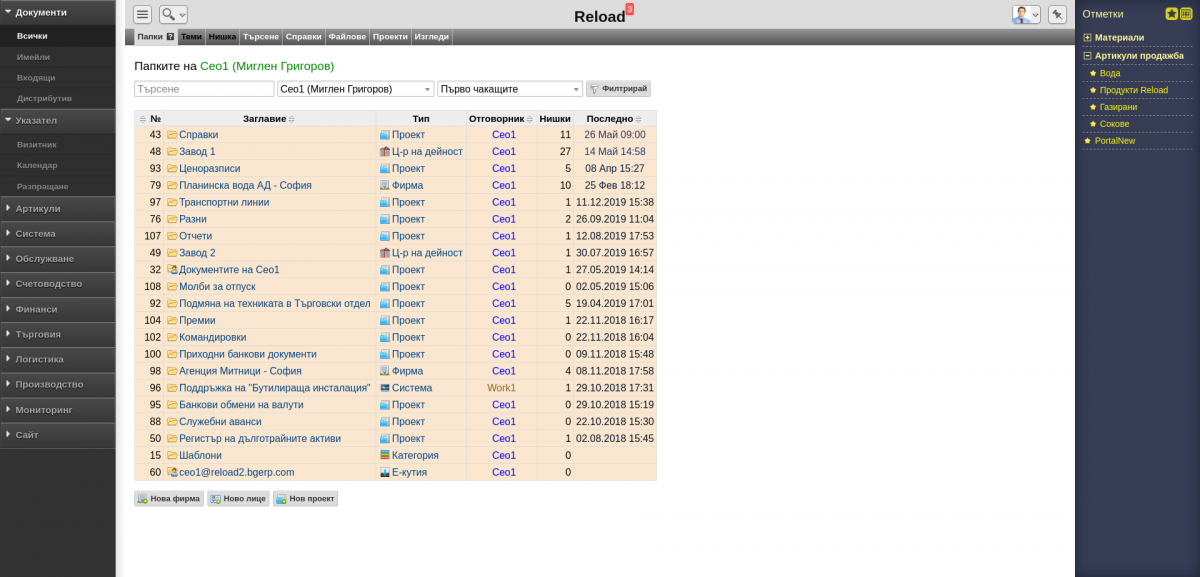Select Имейли in the sidebar
Image resolution: width=1200 pixels, height=577 pixels.
click(33, 57)
